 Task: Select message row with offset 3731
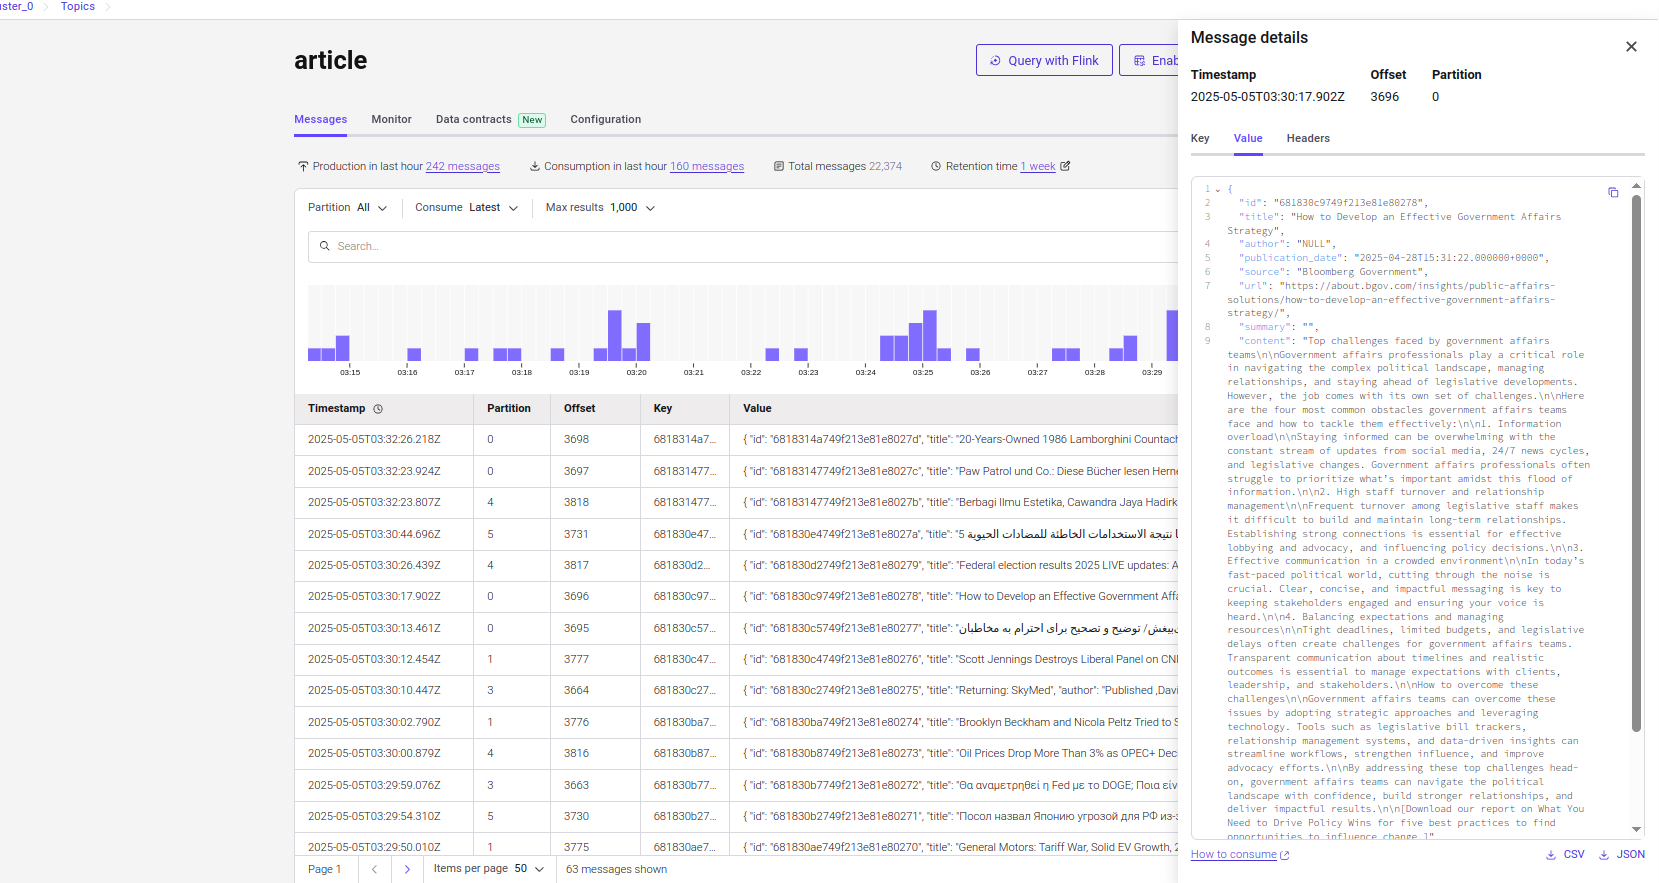(x=736, y=534)
